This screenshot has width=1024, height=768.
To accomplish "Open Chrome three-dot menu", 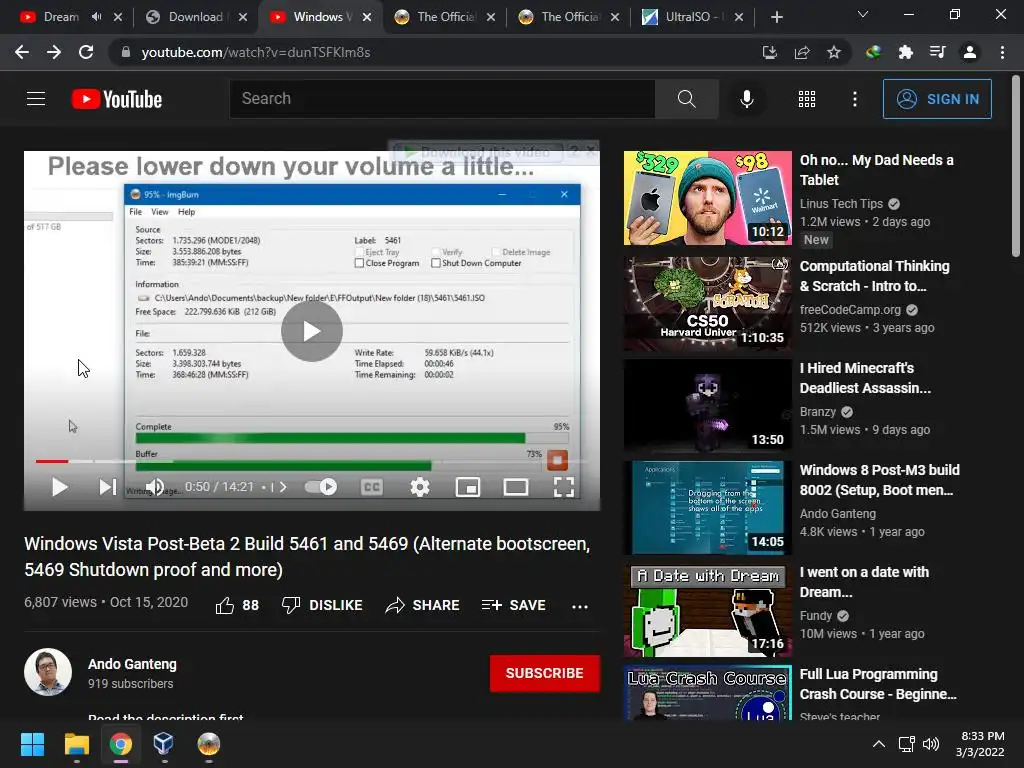I will (1002, 52).
